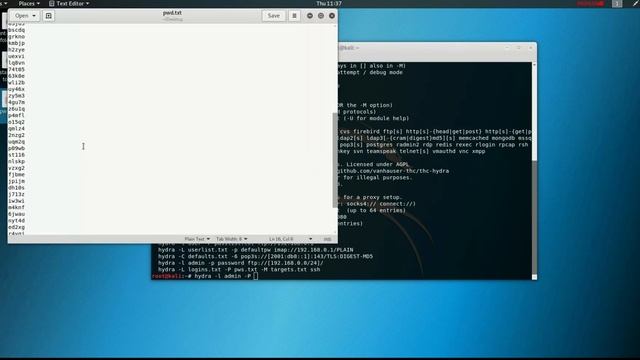Open the hamburger menu in Text Editor
The width and height of the screenshot is (640, 360).
(294, 16)
